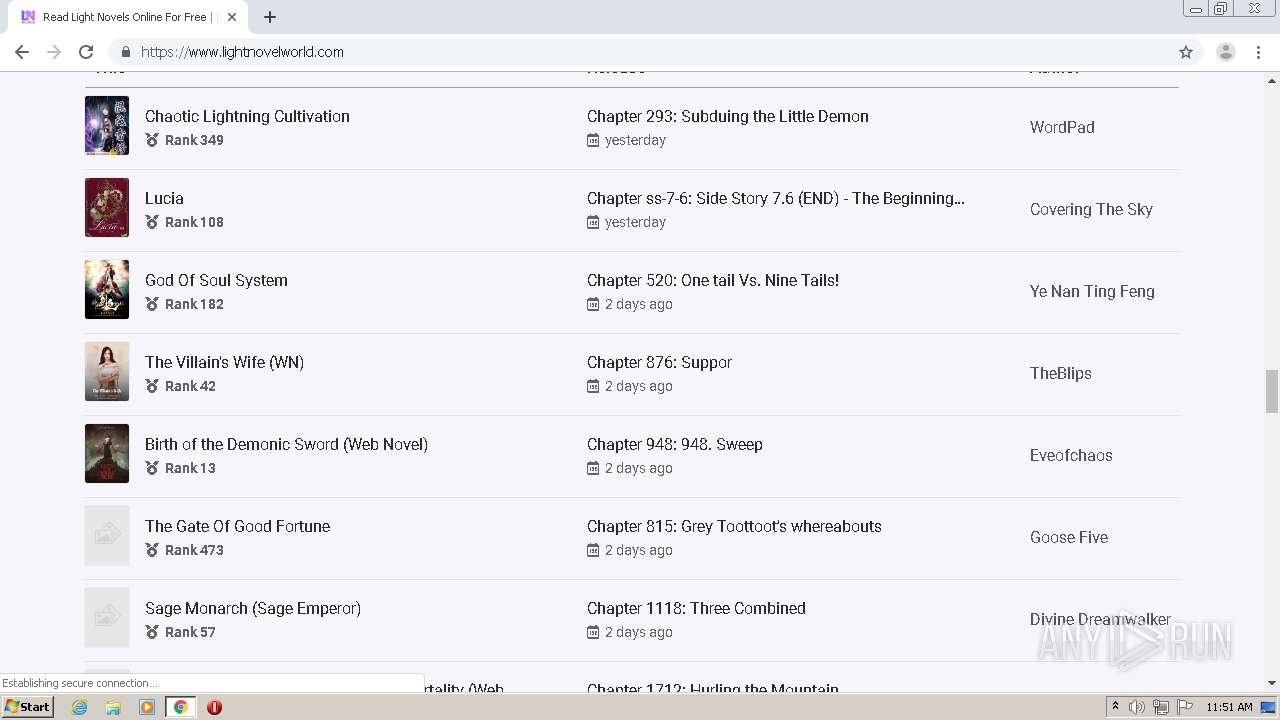Screen dimensions: 1280x720
Task: Read Chapter 948: 948. Sweep
Action: click(675, 444)
